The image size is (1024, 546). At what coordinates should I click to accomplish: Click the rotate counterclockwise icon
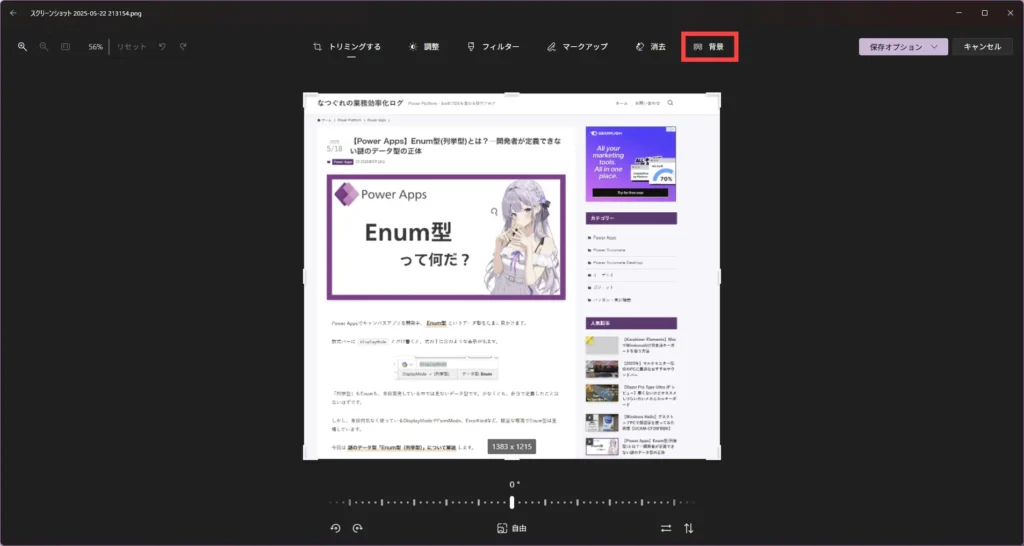(x=336, y=528)
